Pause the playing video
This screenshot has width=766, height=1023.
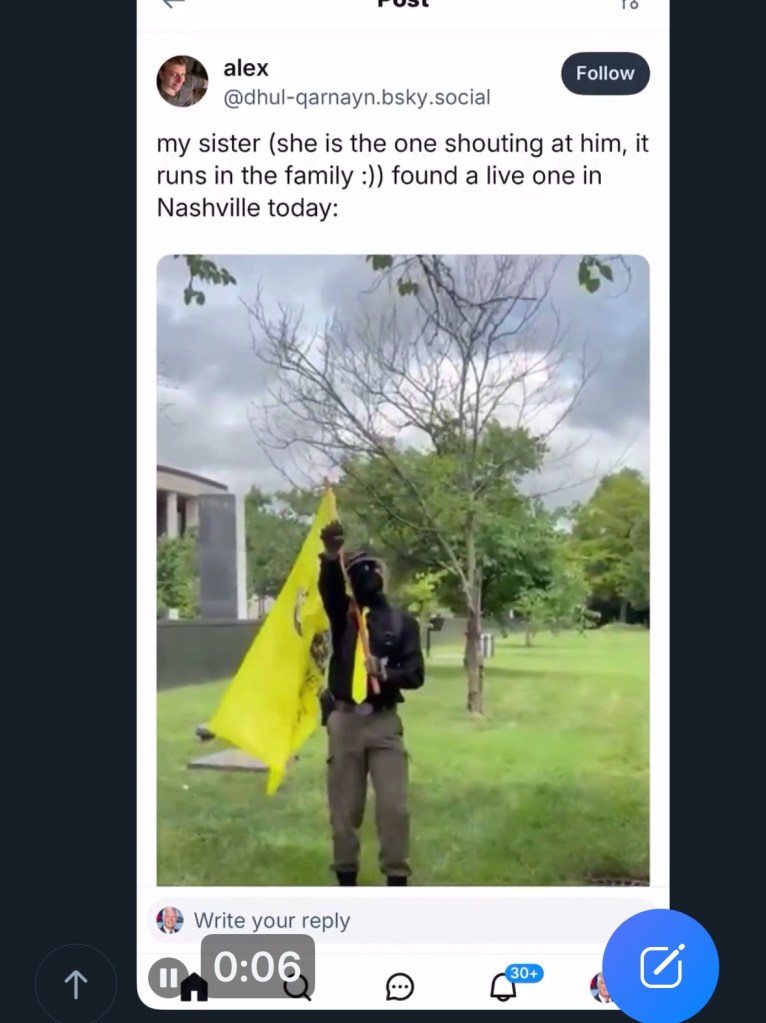pyautogui.click(x=167, y=977)
